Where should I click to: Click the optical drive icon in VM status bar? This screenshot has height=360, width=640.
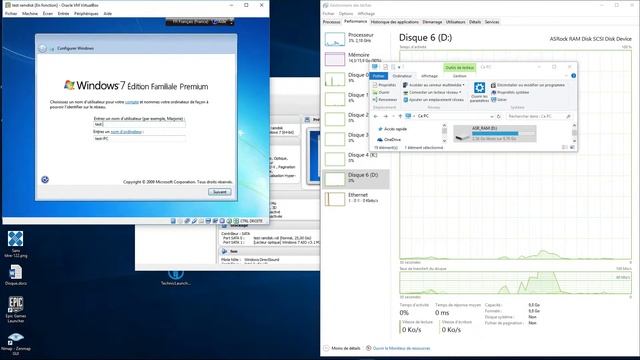pos(180,221)
